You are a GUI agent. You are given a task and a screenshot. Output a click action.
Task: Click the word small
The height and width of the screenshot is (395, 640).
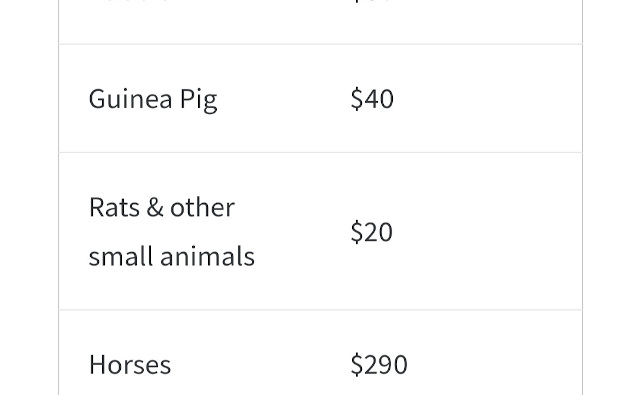tap(121, 256)
